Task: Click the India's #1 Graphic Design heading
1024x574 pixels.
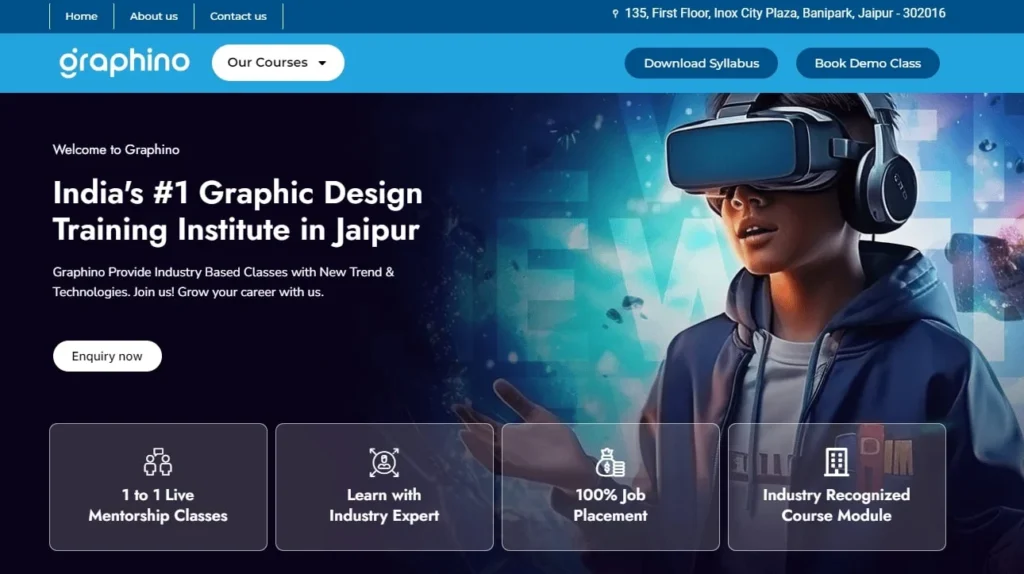Action: click(x=238, y=212)
